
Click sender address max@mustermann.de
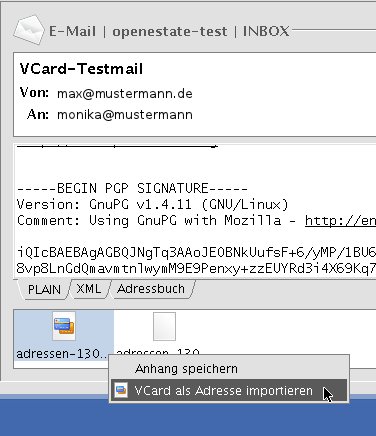point(125,93)
